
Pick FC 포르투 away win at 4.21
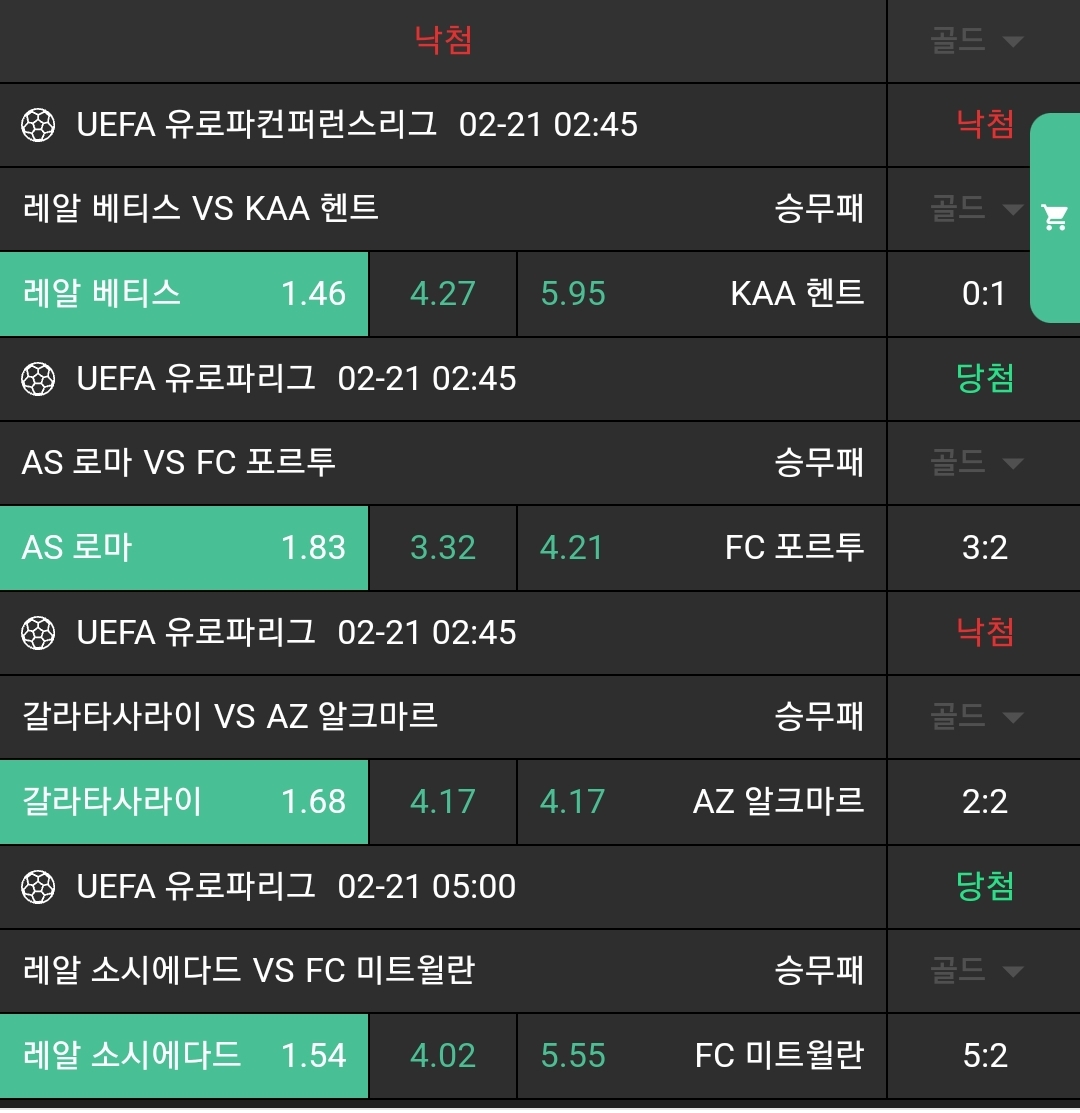pos(701,548)
